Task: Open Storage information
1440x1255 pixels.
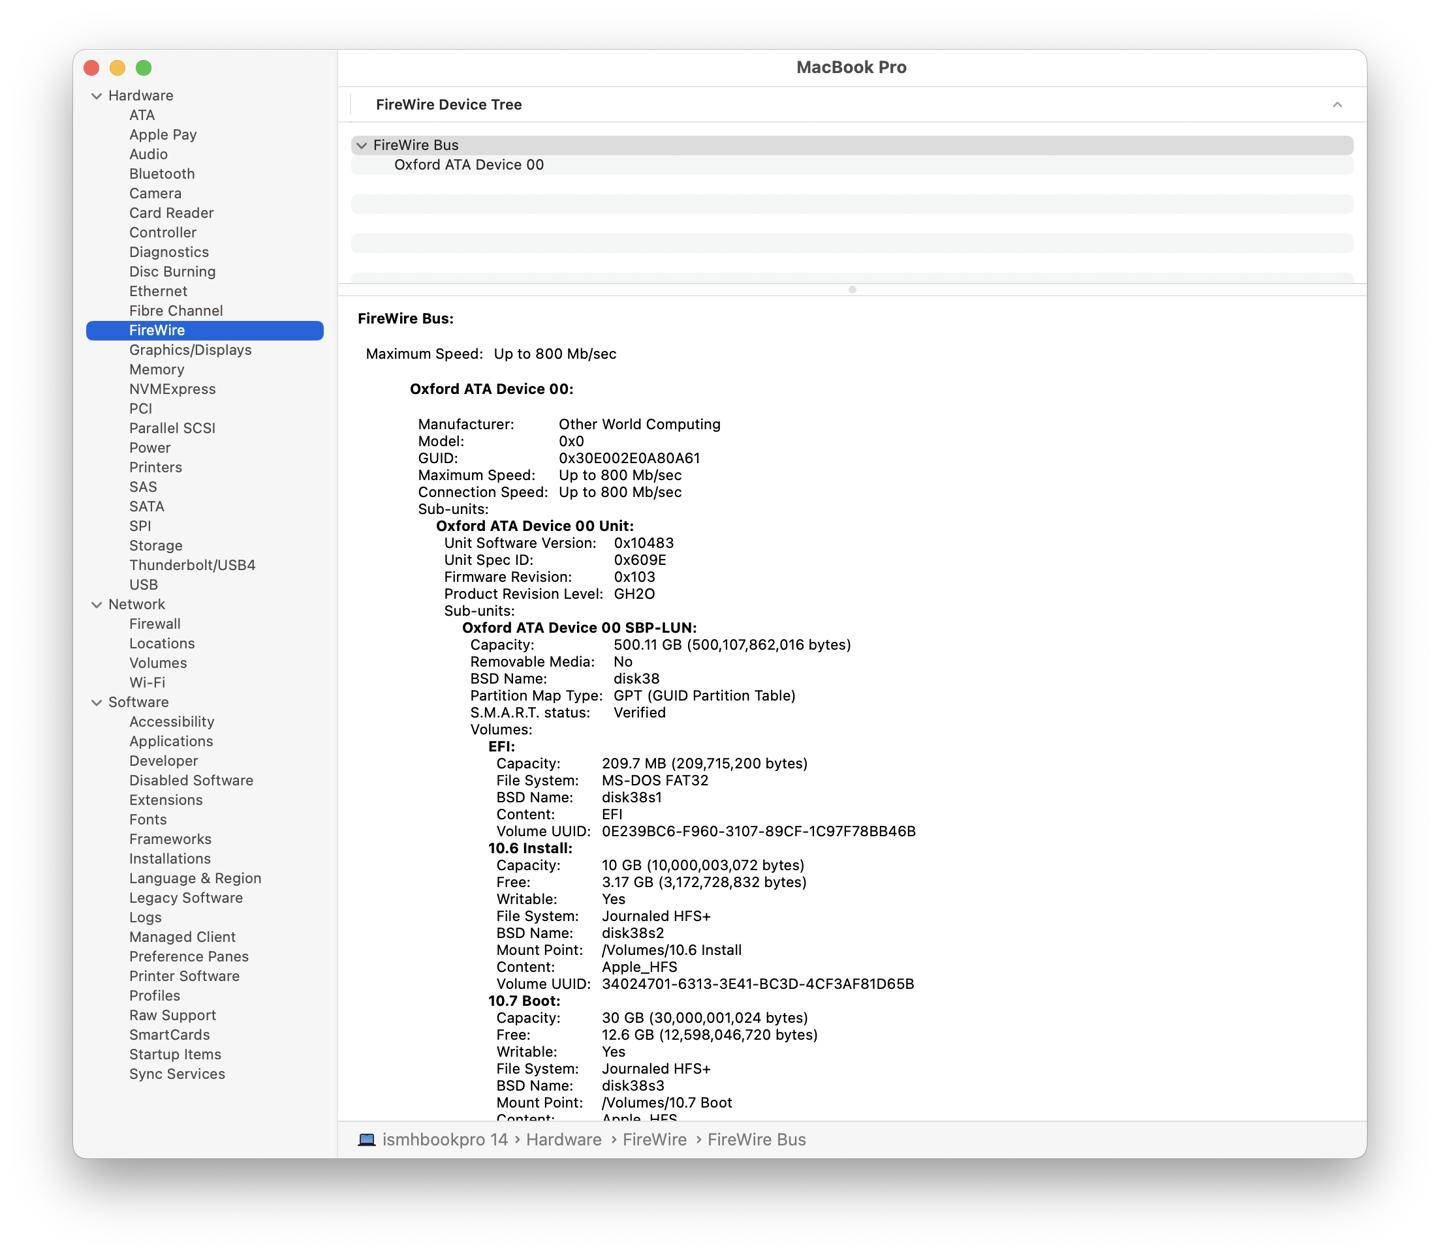Action: (x=156, y=546)
